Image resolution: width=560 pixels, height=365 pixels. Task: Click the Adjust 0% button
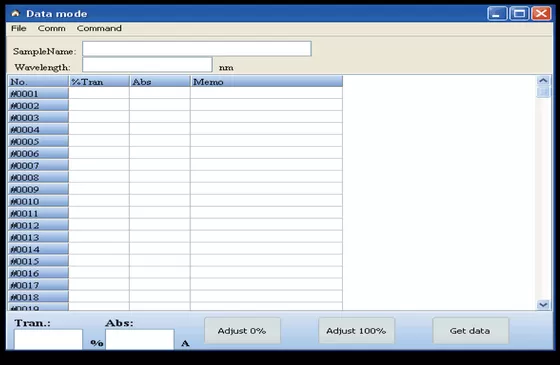242,331
